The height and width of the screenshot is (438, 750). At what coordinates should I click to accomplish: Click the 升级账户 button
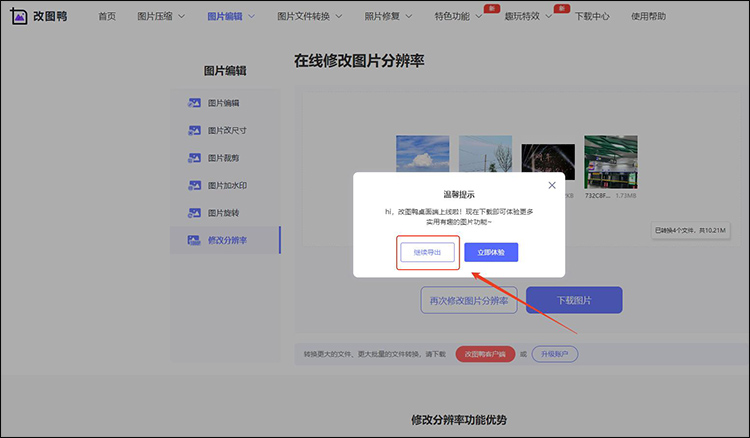(x=555, y=354)
